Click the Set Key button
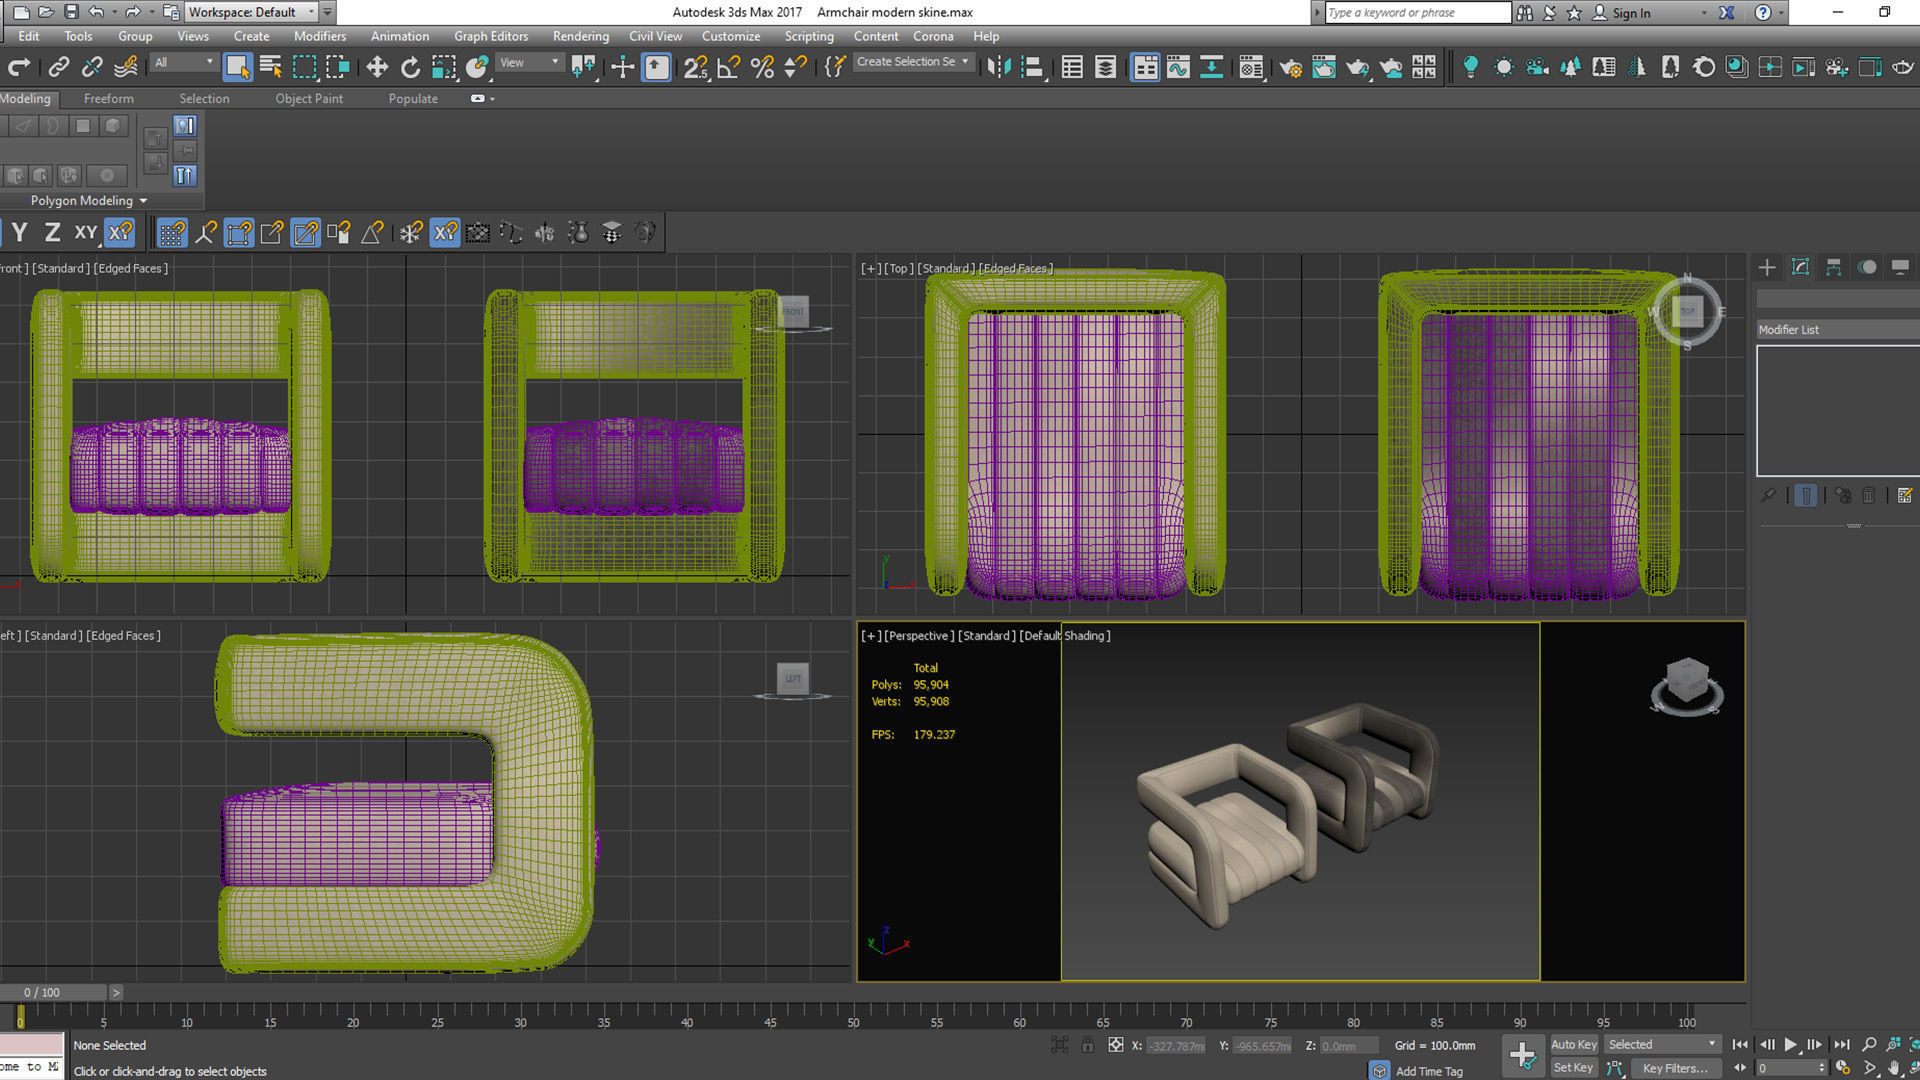 [x=1573, y=1068]
